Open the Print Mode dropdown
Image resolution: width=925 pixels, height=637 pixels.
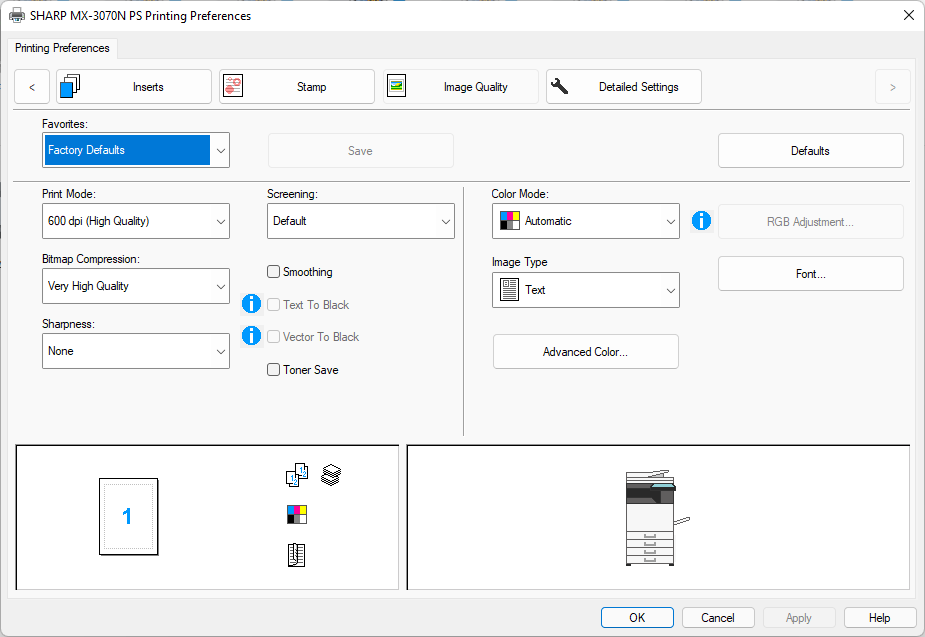tap(136, 221)
